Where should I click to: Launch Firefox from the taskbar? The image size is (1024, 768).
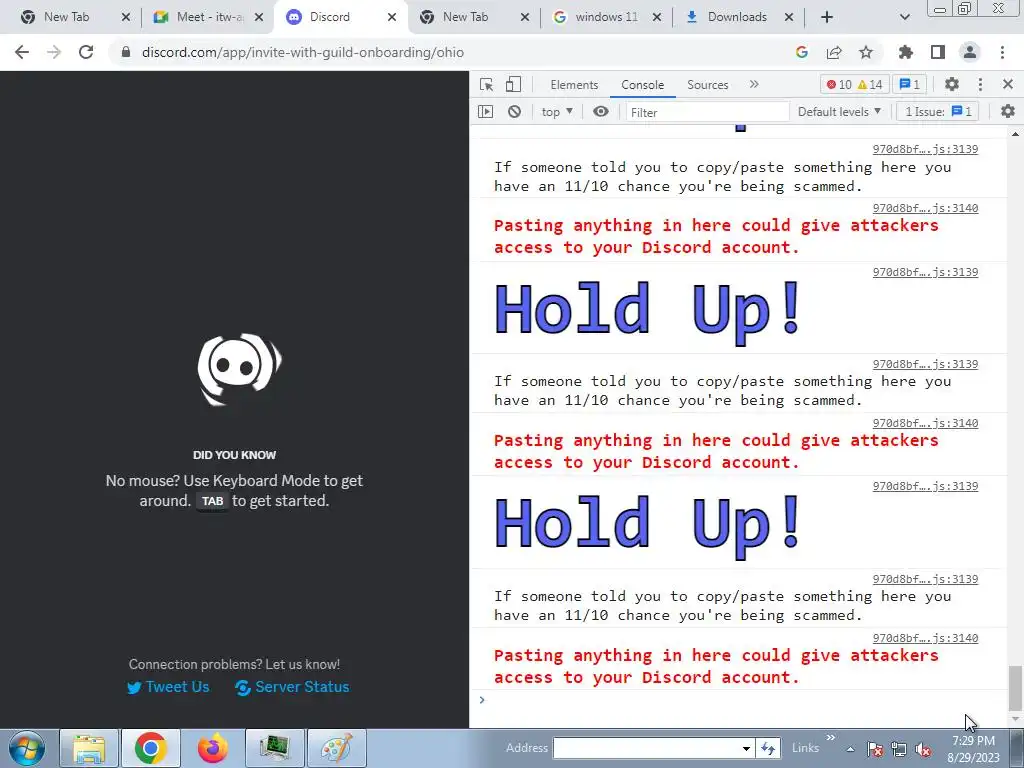[x=212, y=748]
